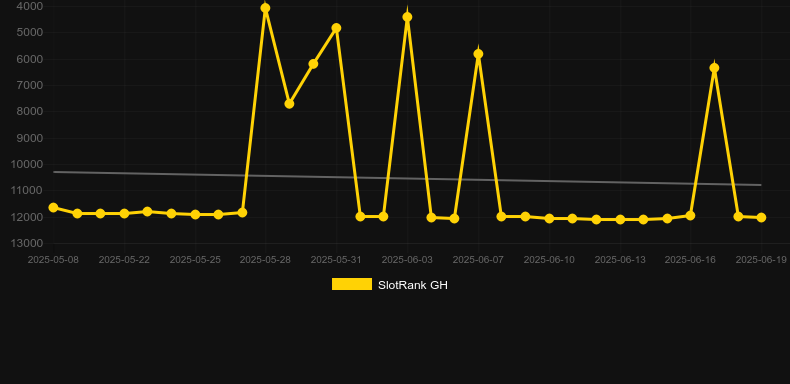Screen dimensions: 790x384
Task: Select the peak data point at 2025-06-07
Action: (478, 54)
